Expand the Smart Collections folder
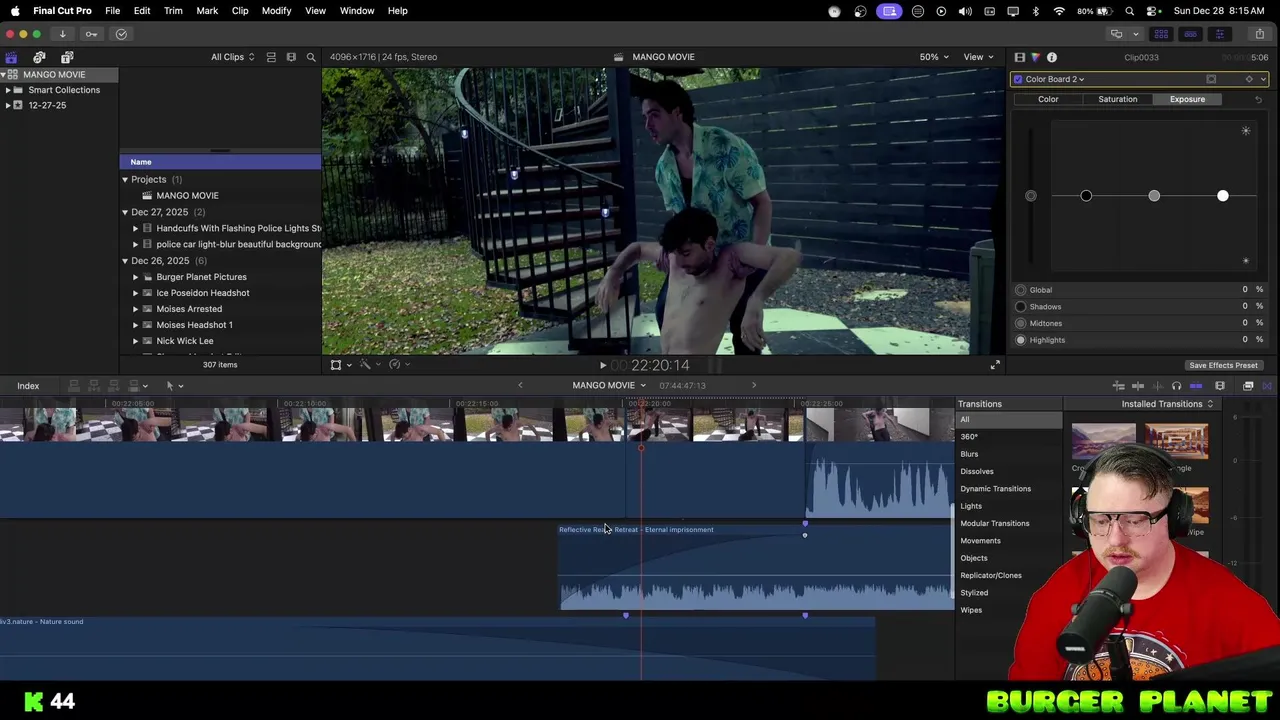 (8, 90)
